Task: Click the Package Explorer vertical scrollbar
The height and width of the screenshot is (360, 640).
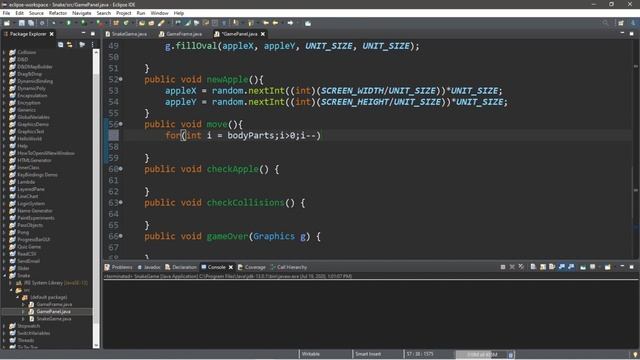Action: [96, 199]
